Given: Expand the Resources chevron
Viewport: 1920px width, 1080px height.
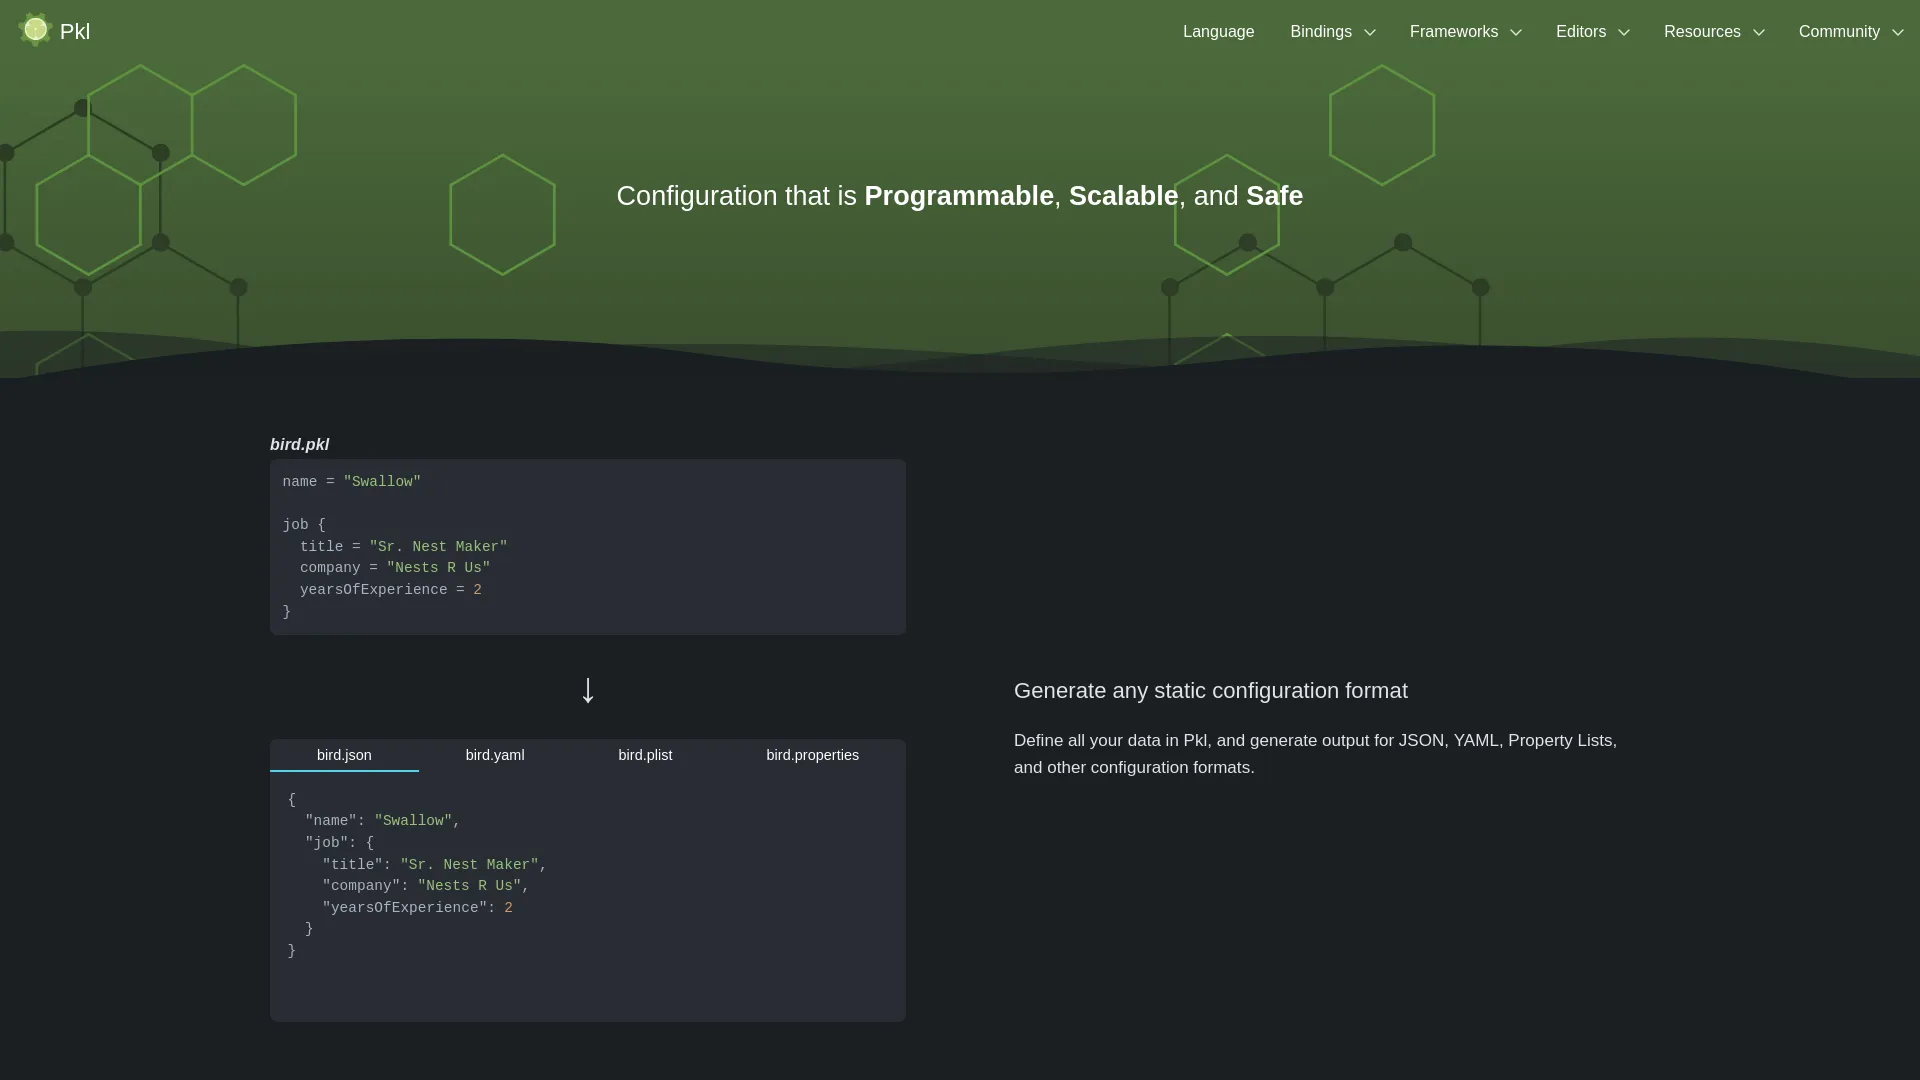Looking at the screenshot, I should click(1759, 33).
